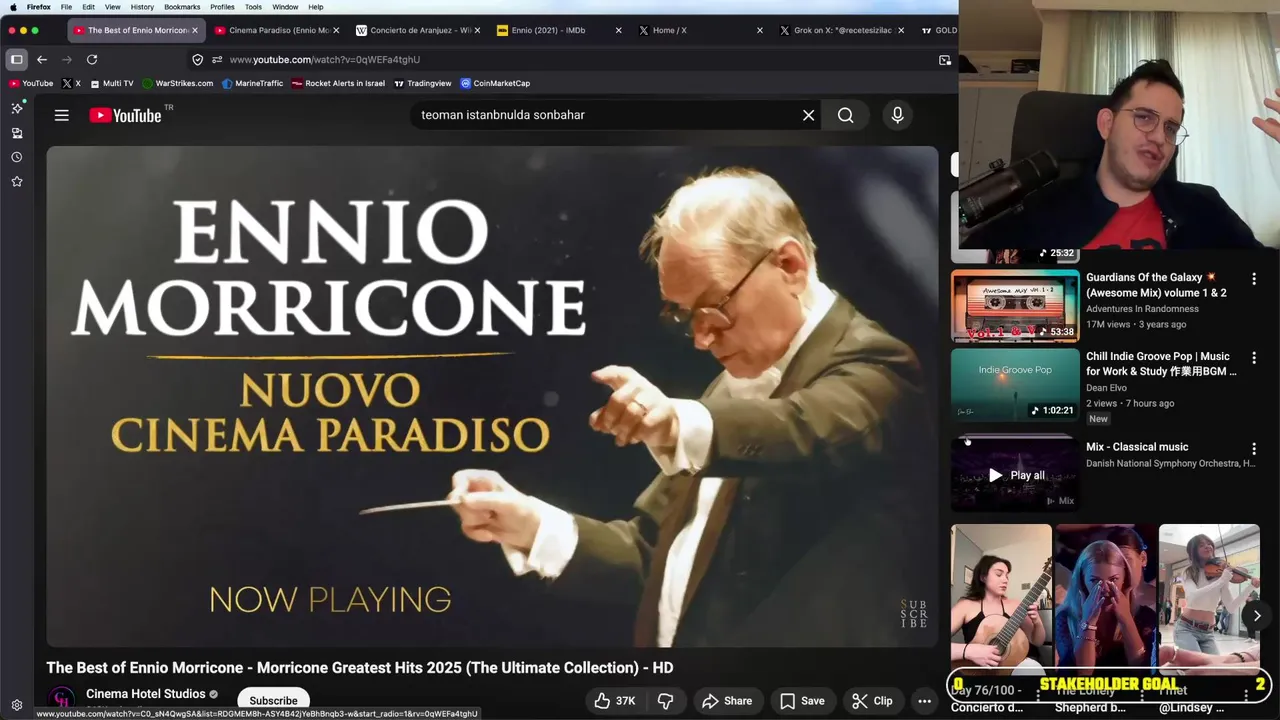This screenshot has height=720, width=1280.
Task: Open options for Chill Indie Groove Pop video
Action: click(x=1254, y=358)
